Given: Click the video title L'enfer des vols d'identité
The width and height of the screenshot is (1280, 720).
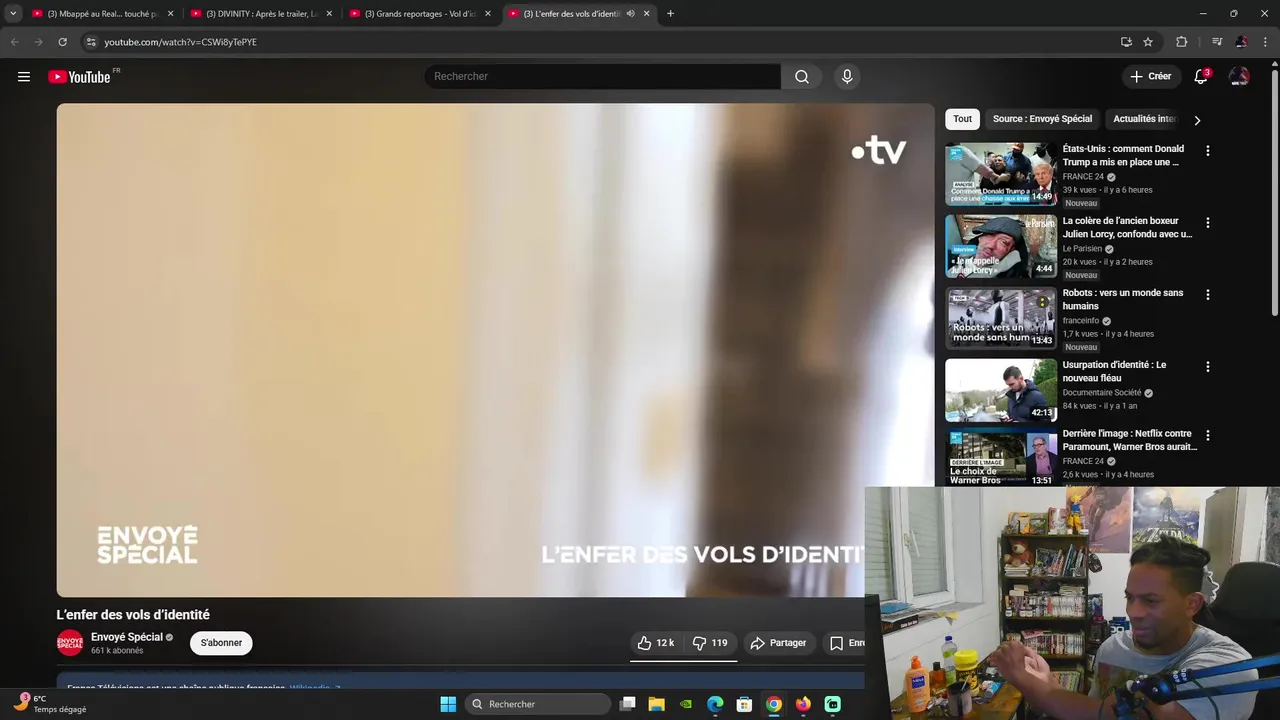Looking at the screenshot, I should (133, 615).
